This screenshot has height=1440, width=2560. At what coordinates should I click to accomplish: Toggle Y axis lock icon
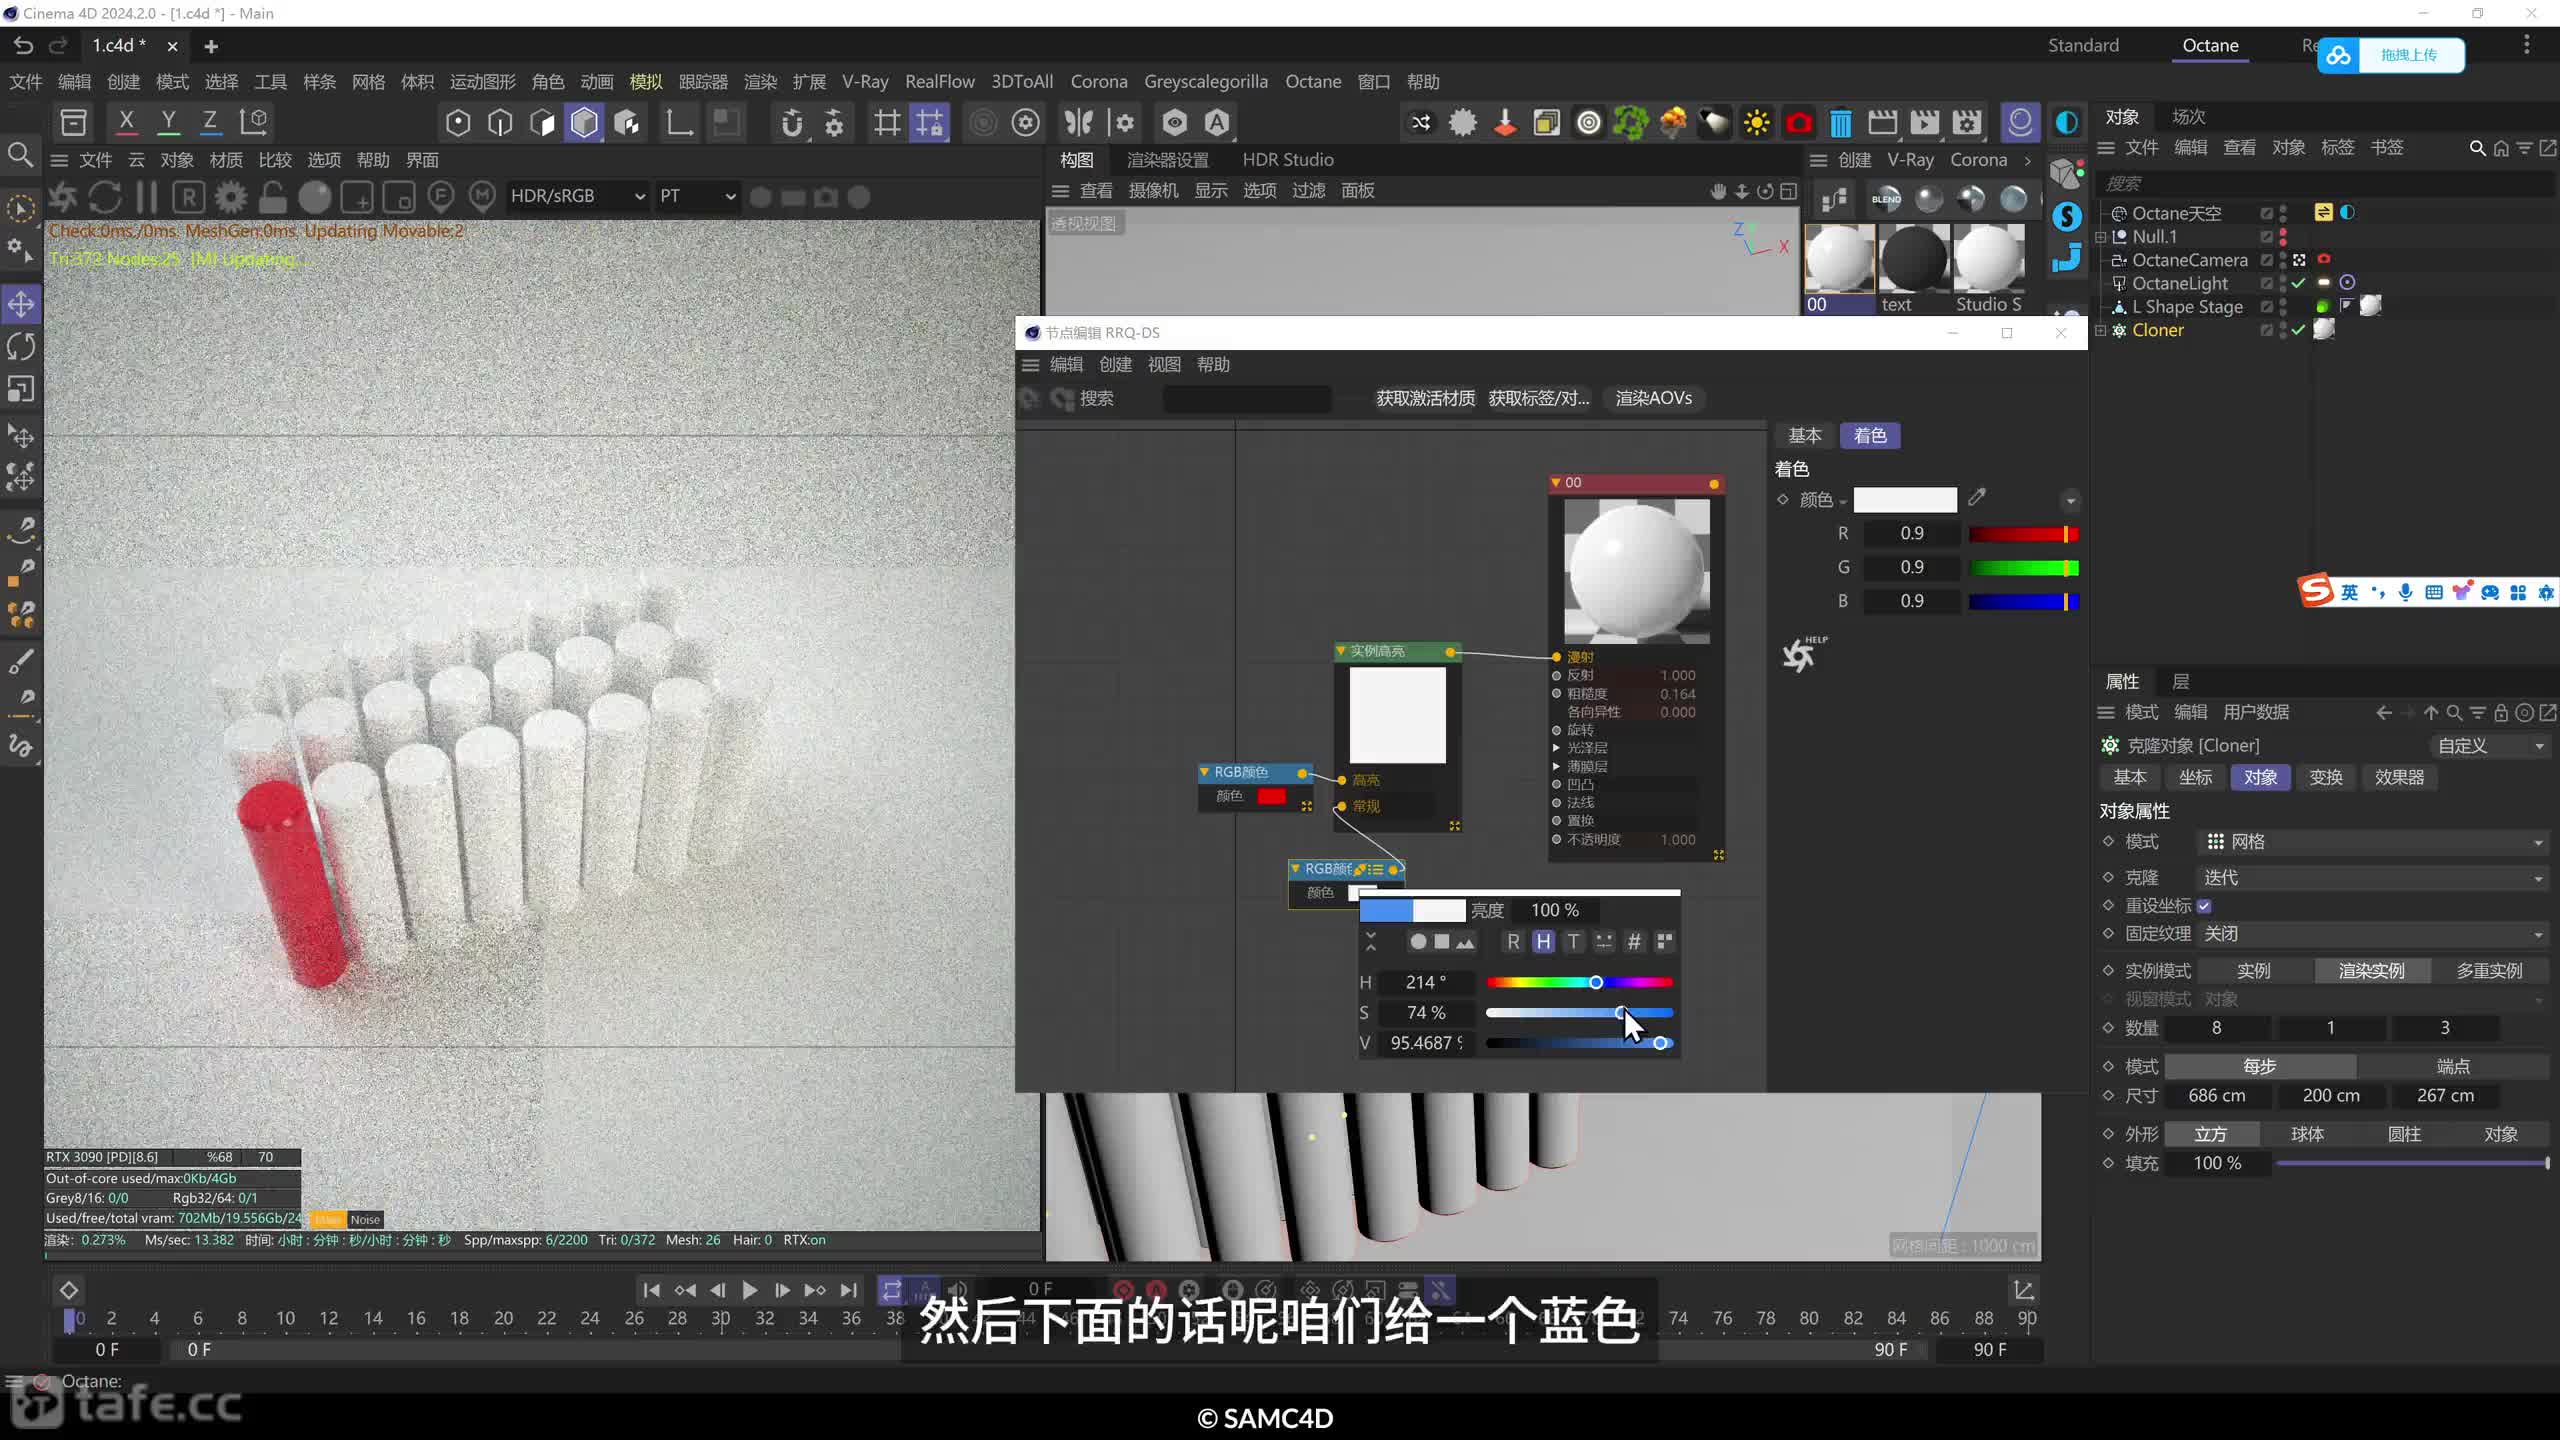point(168,122)
